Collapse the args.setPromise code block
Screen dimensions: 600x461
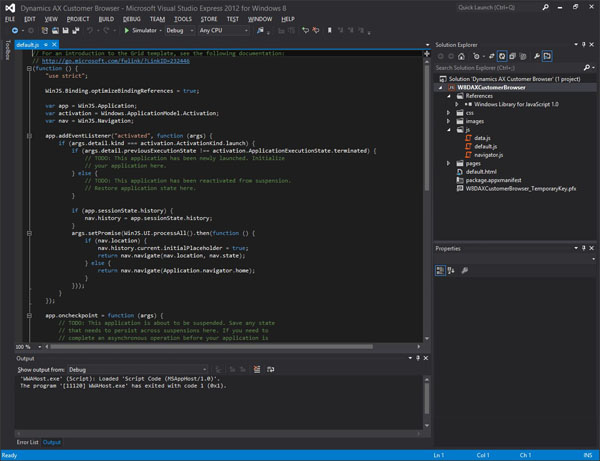click(29, 233)
